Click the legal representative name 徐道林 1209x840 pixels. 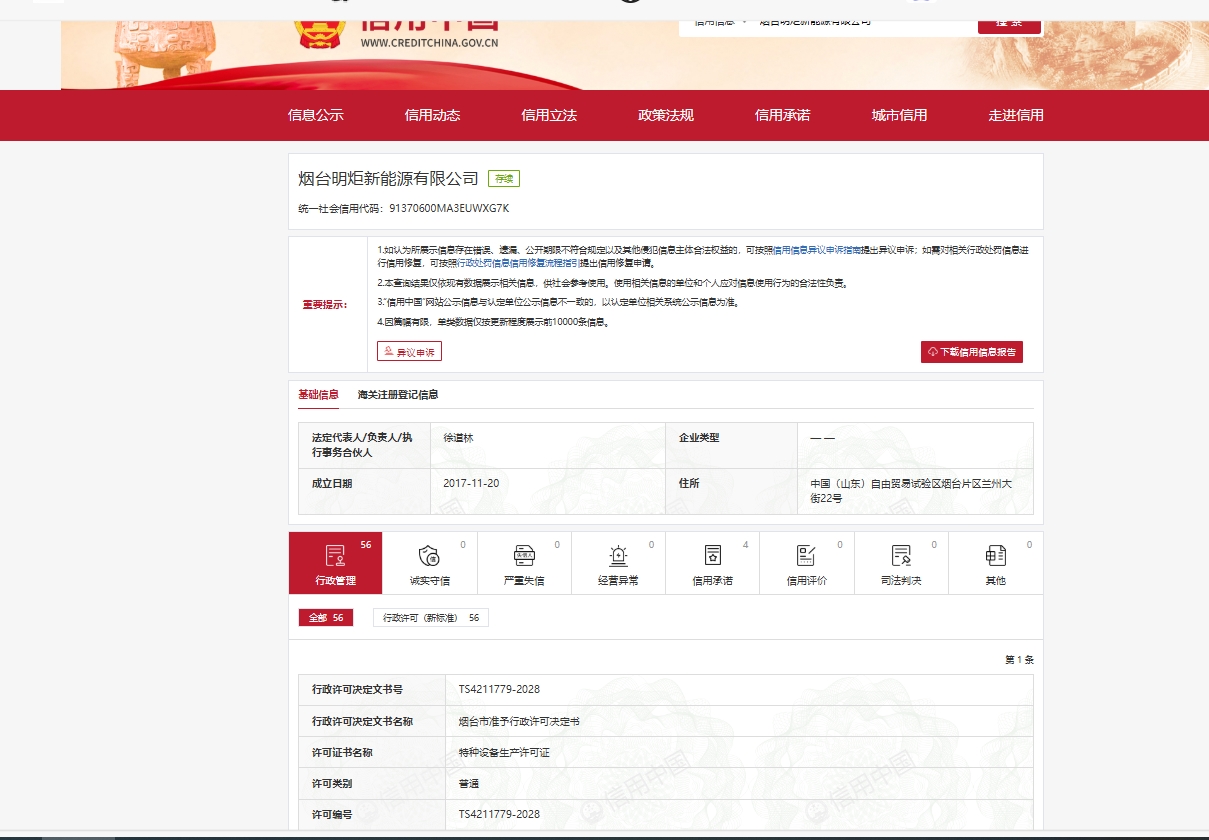coord(458,438)
